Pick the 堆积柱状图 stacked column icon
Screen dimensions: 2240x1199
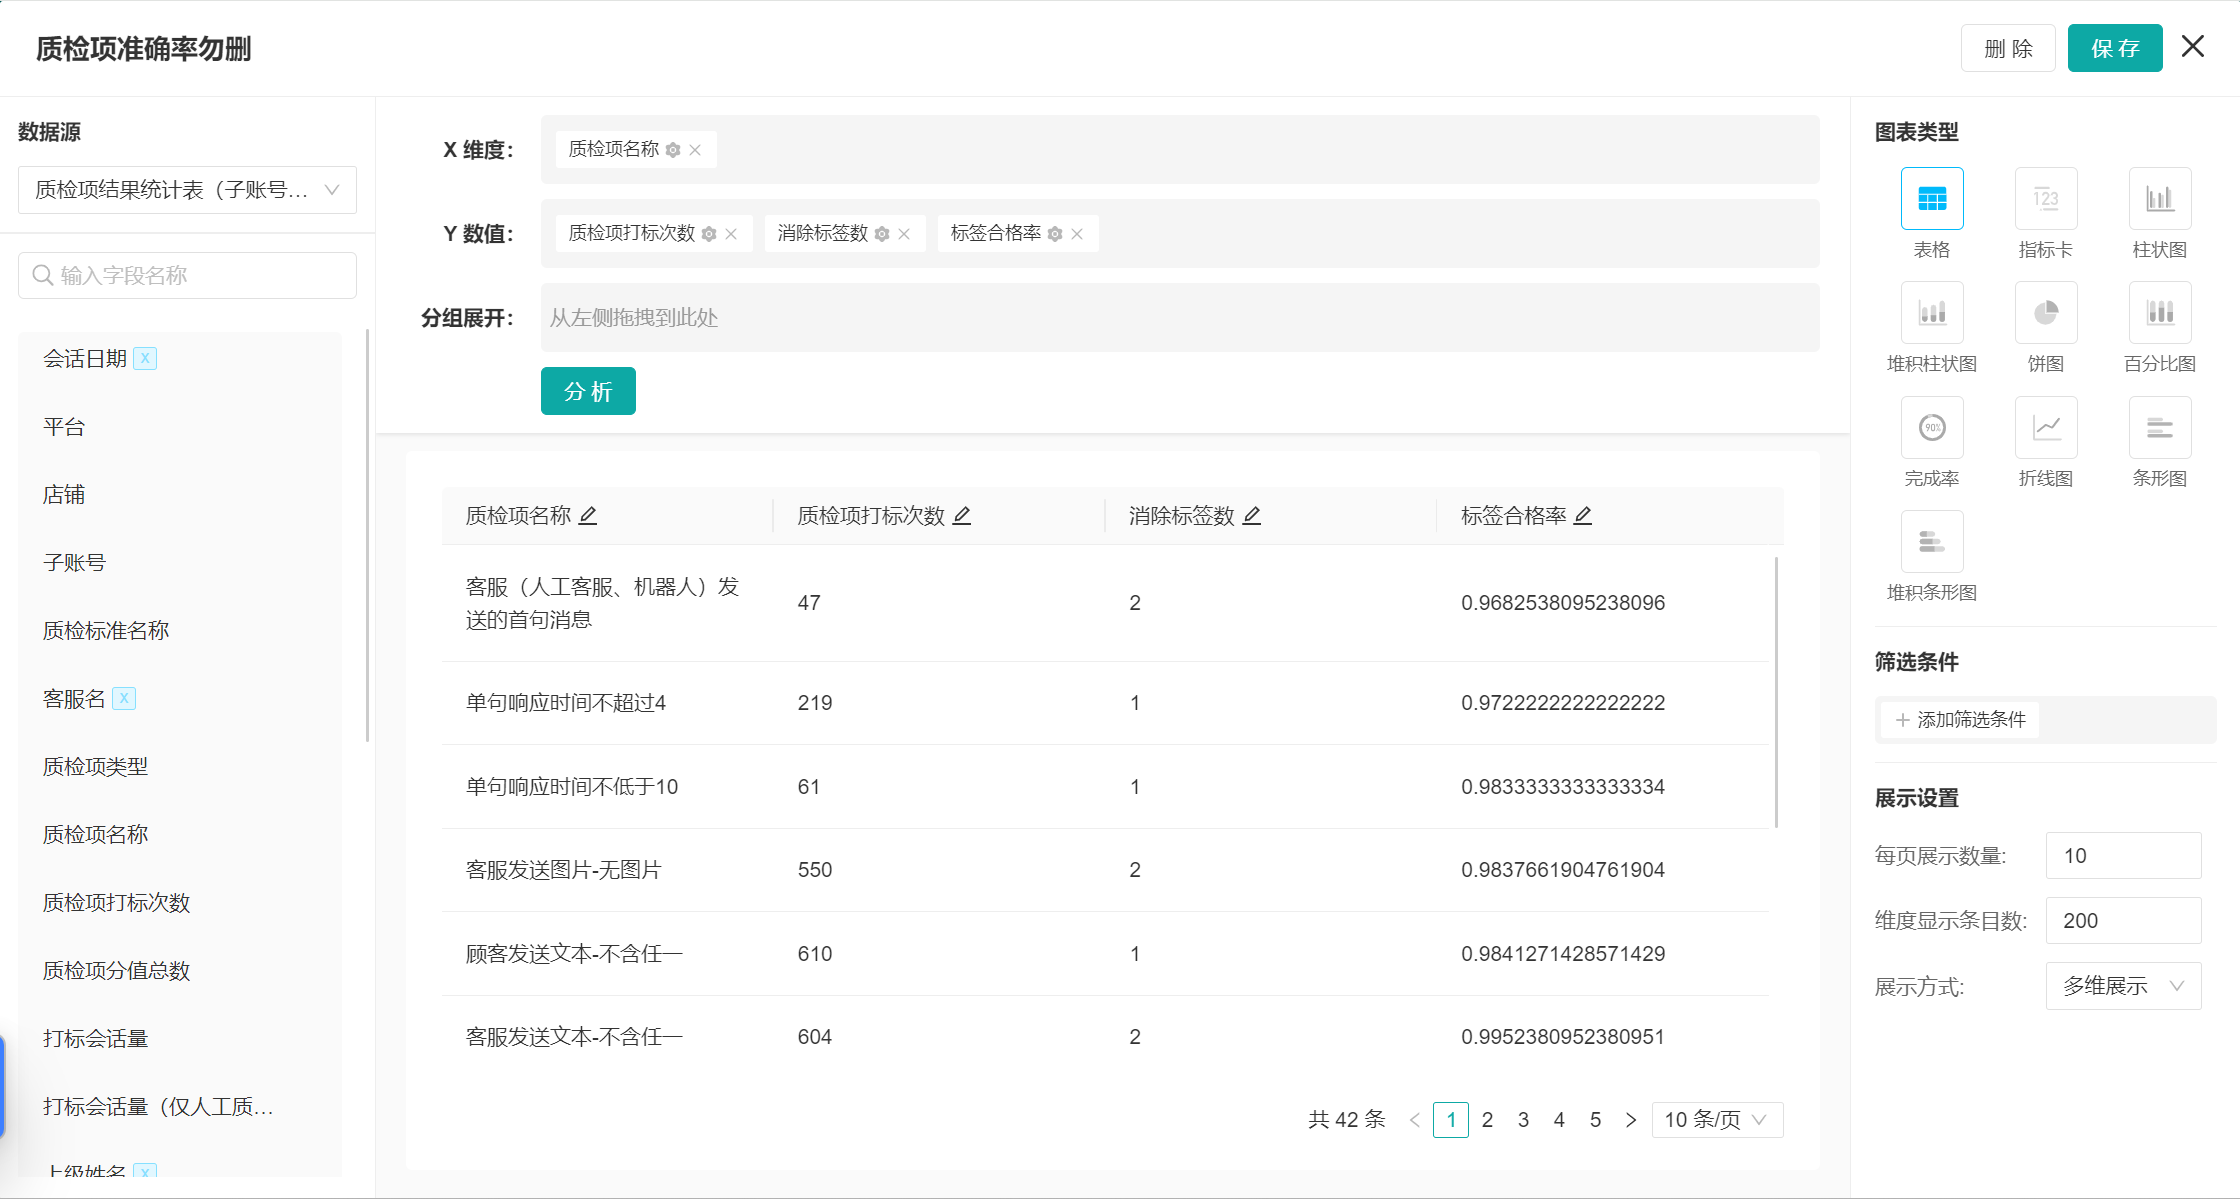(1931, 312)
